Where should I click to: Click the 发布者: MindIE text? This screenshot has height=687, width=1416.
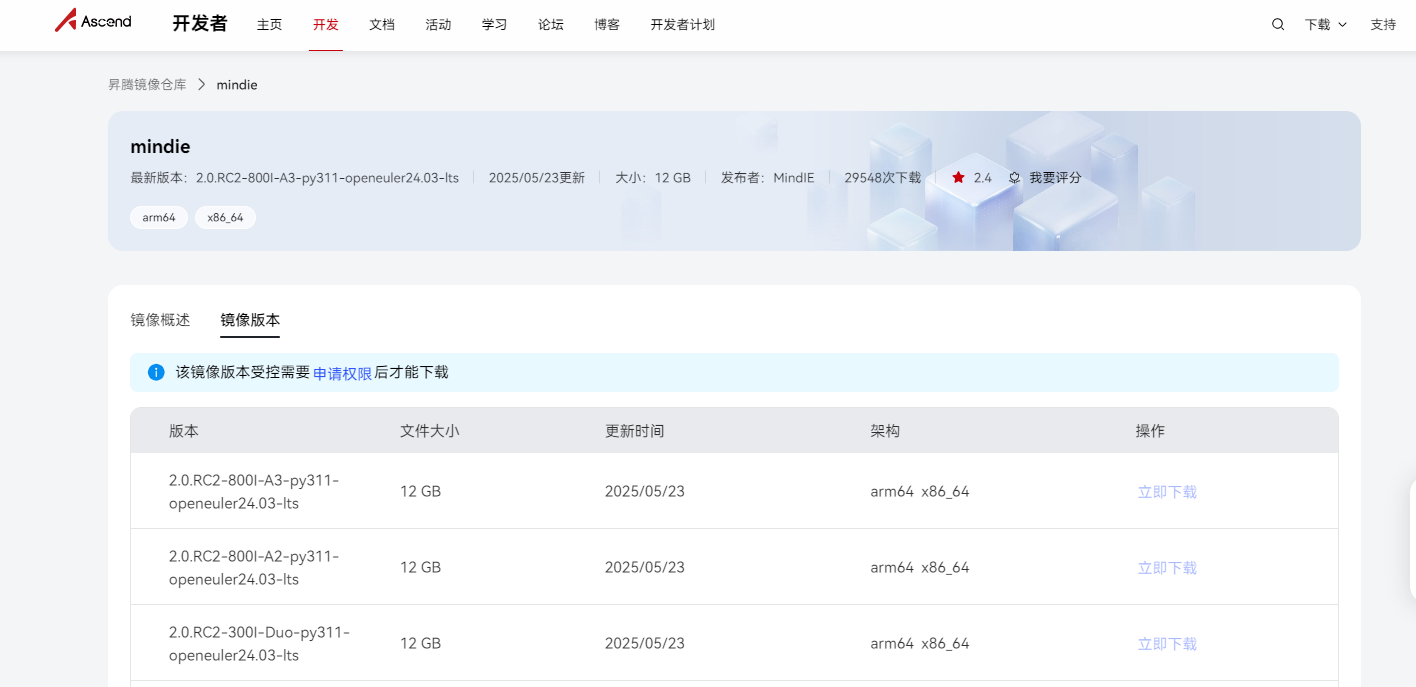(768, 178)
